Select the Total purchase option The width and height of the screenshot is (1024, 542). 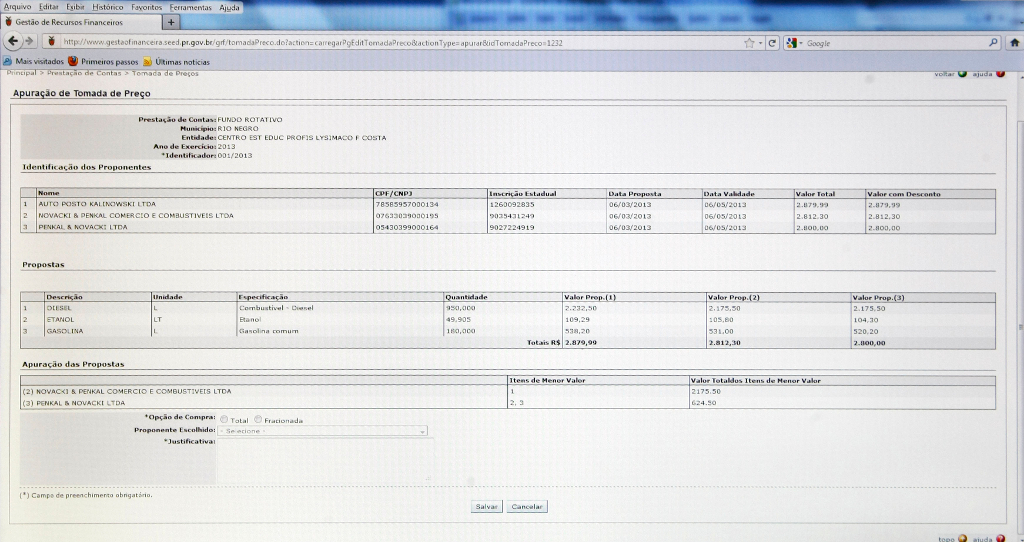[224, 419]
